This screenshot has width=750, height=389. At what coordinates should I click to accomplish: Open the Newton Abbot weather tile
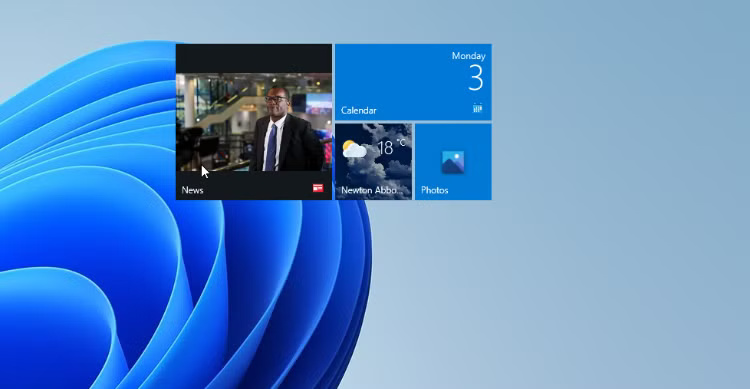tap(374, 162)
